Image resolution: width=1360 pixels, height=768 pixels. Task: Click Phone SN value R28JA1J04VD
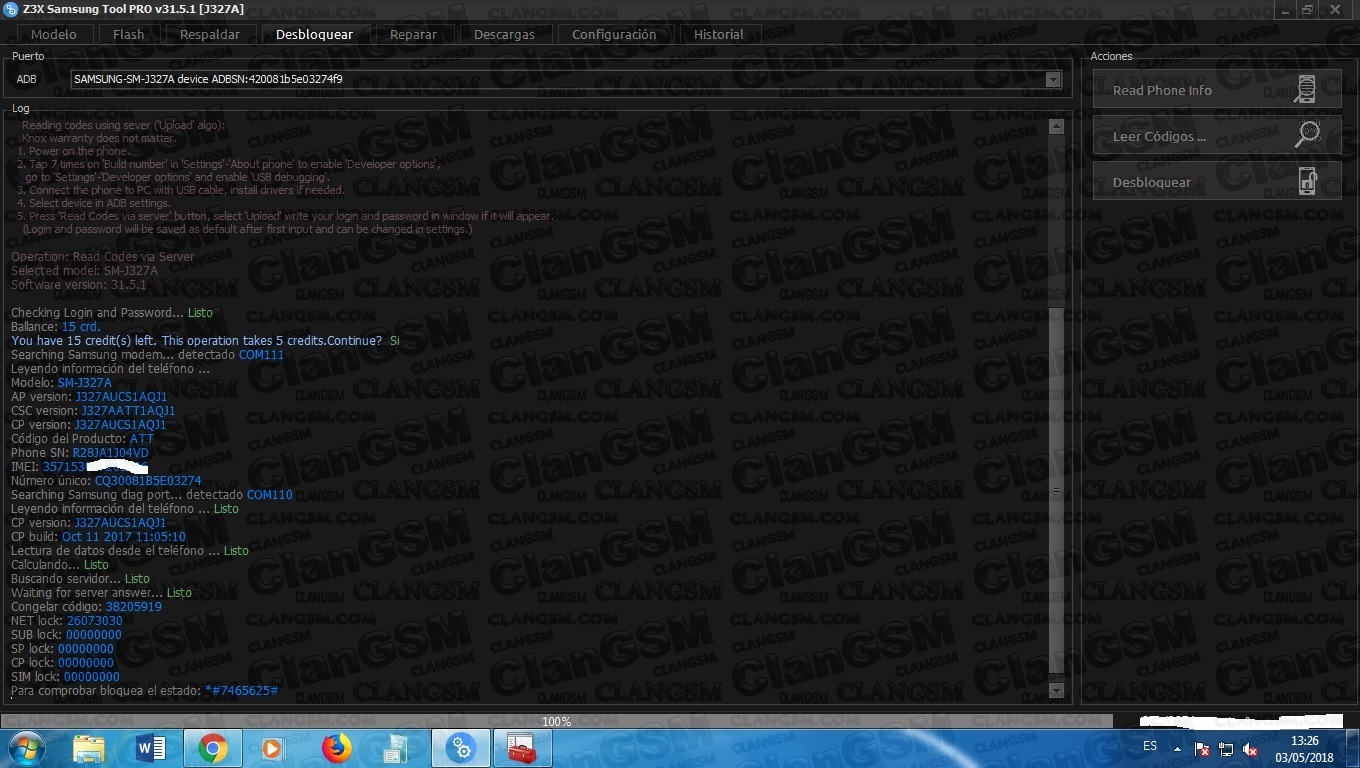[110, 453]
